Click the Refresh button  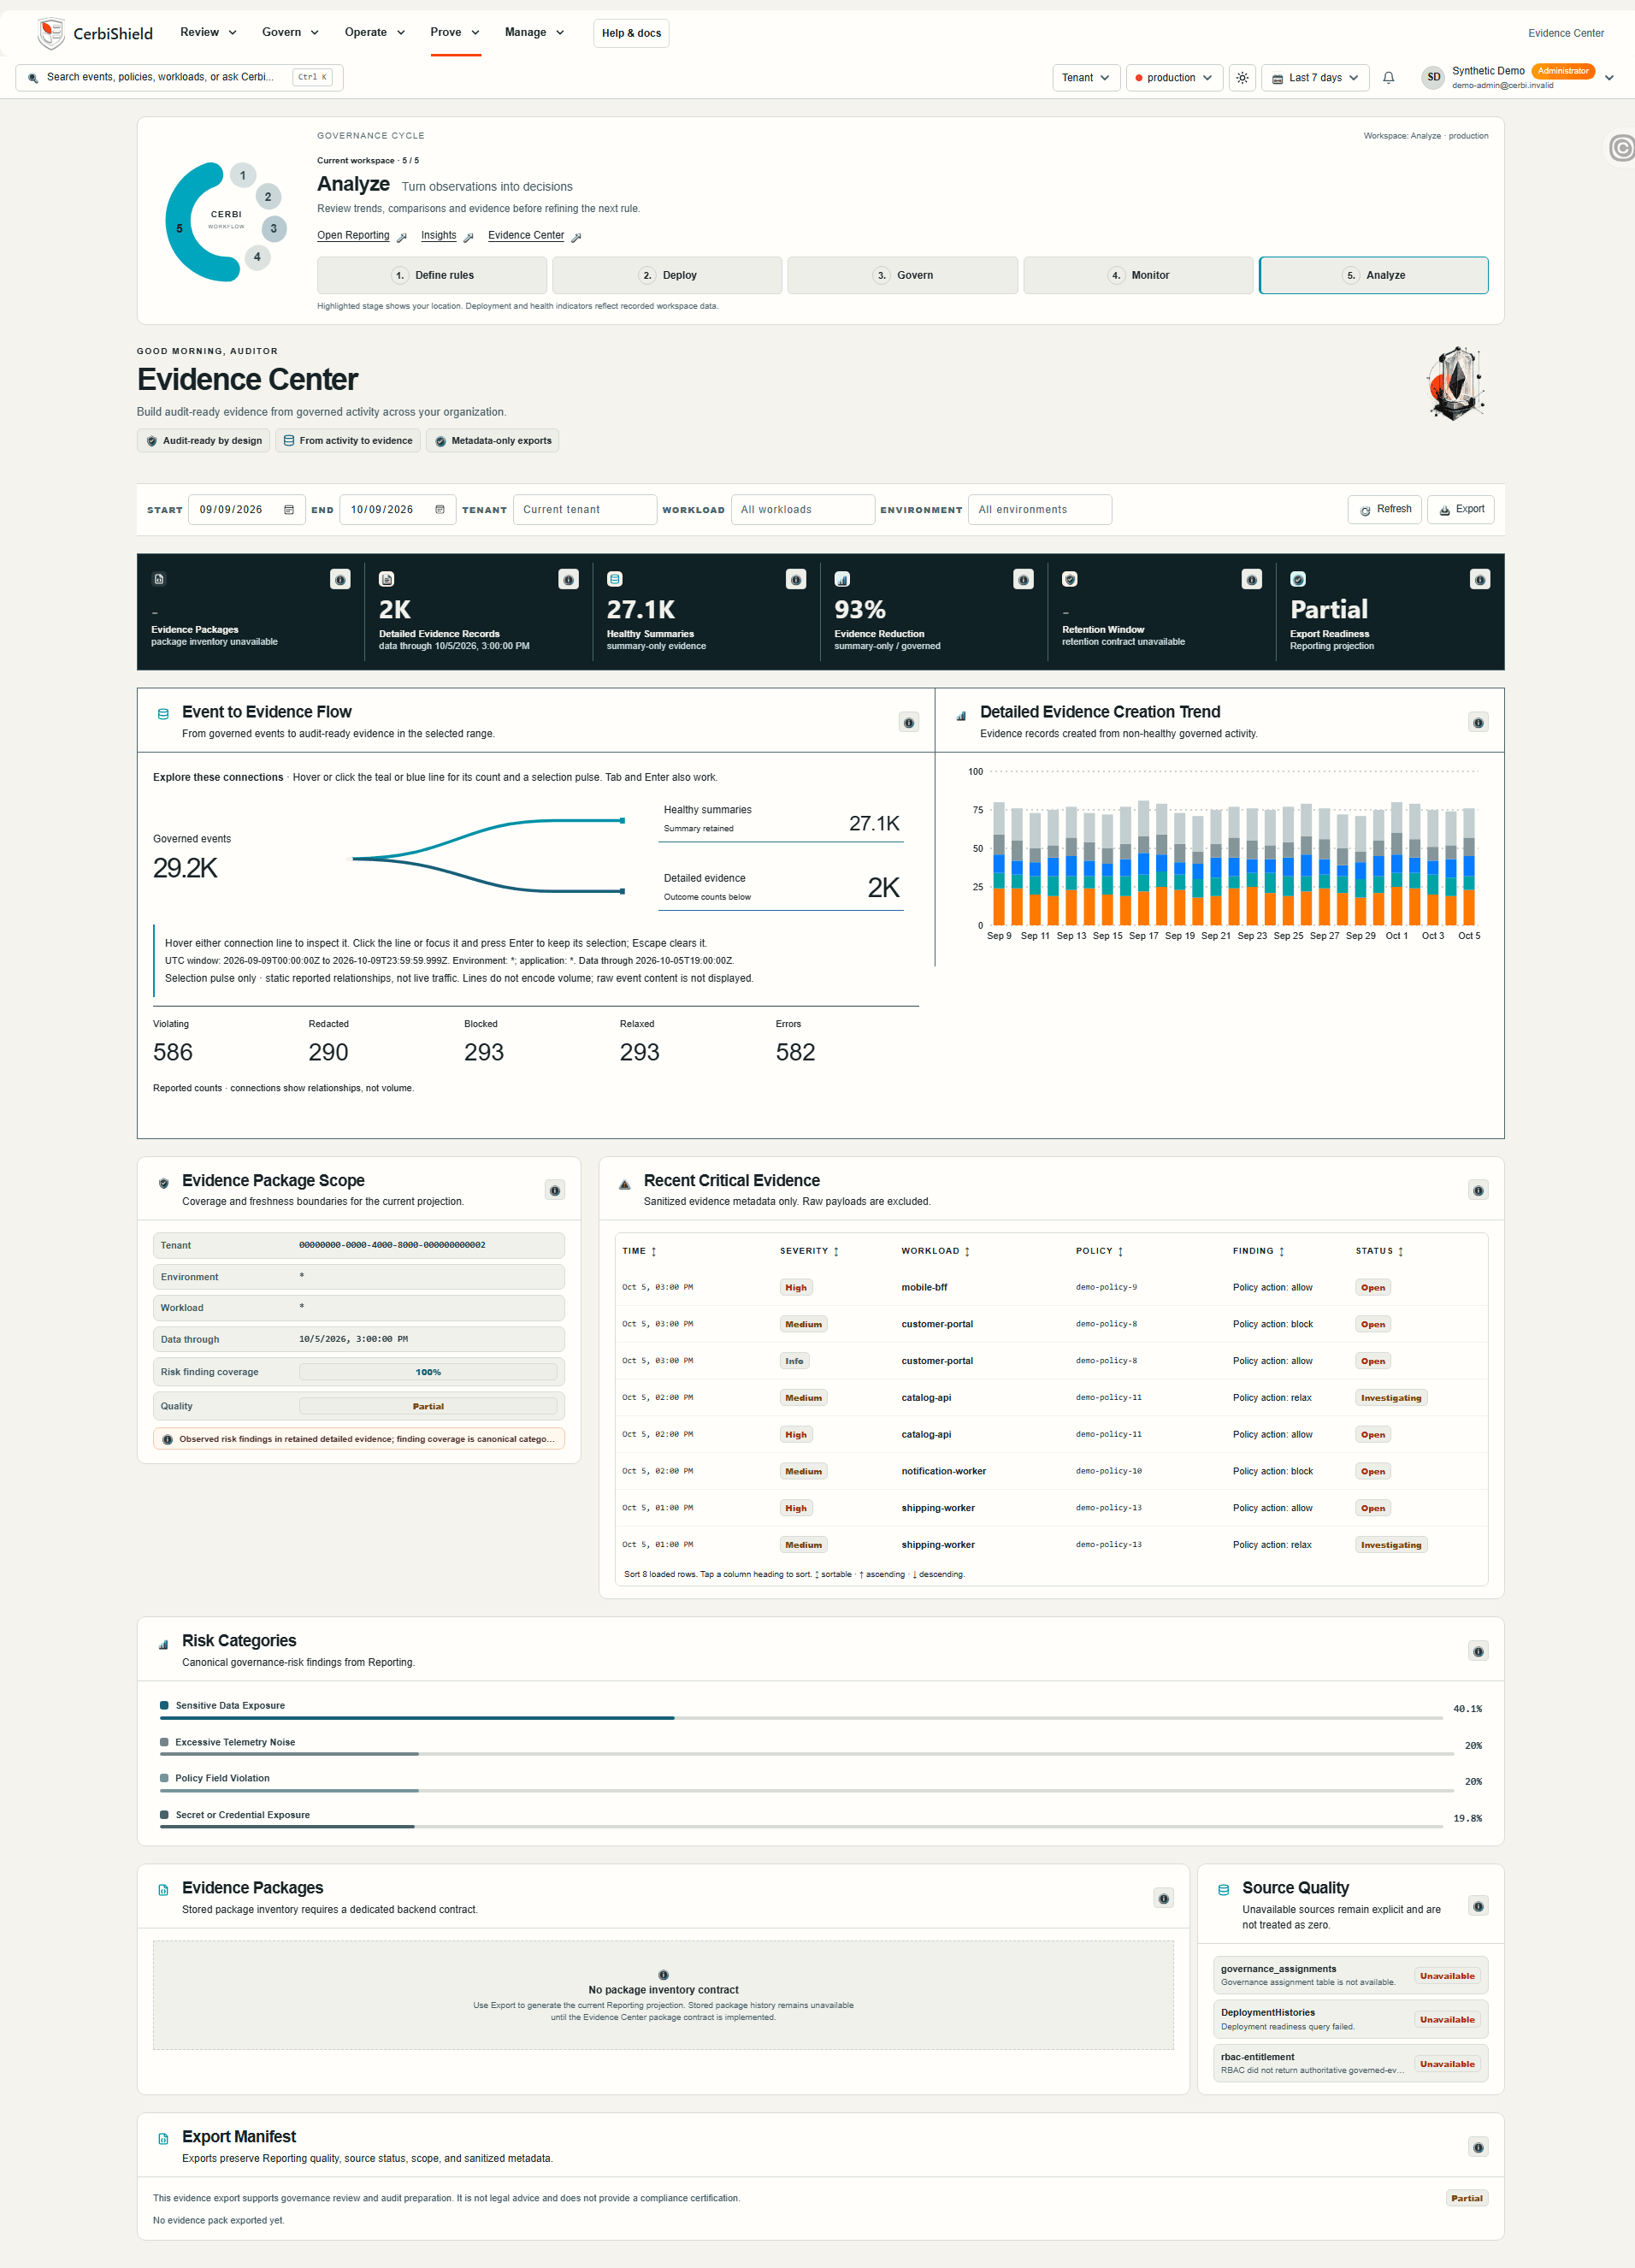click(x=1384, y=510)
